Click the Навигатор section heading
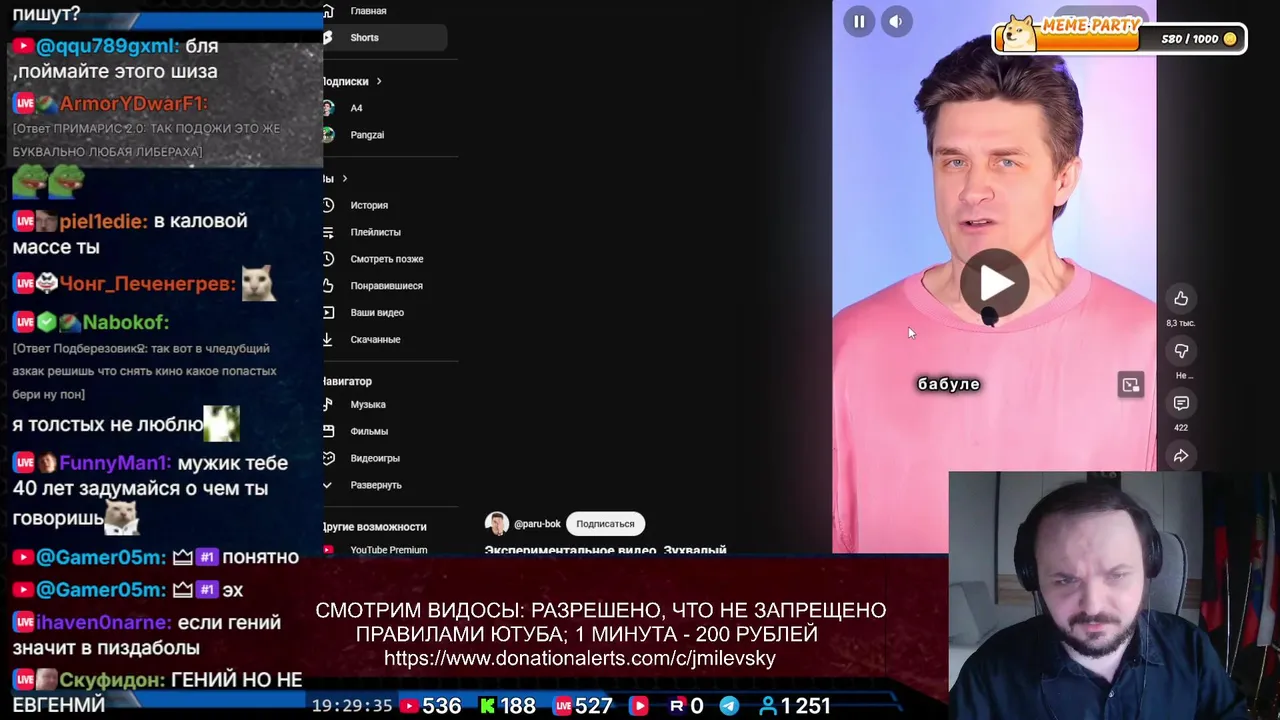The height and width of the screenshot is (720, 1280). [347, 382]
